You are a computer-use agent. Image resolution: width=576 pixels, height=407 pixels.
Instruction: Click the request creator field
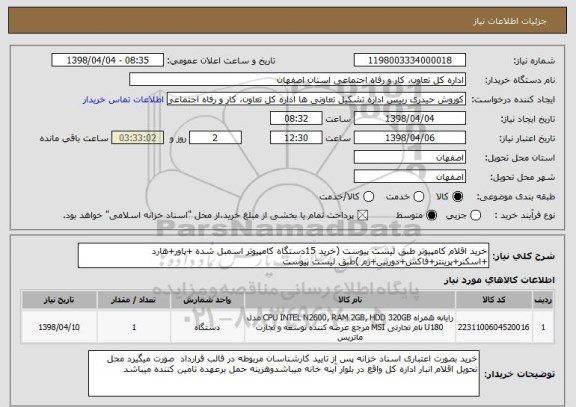316,99
